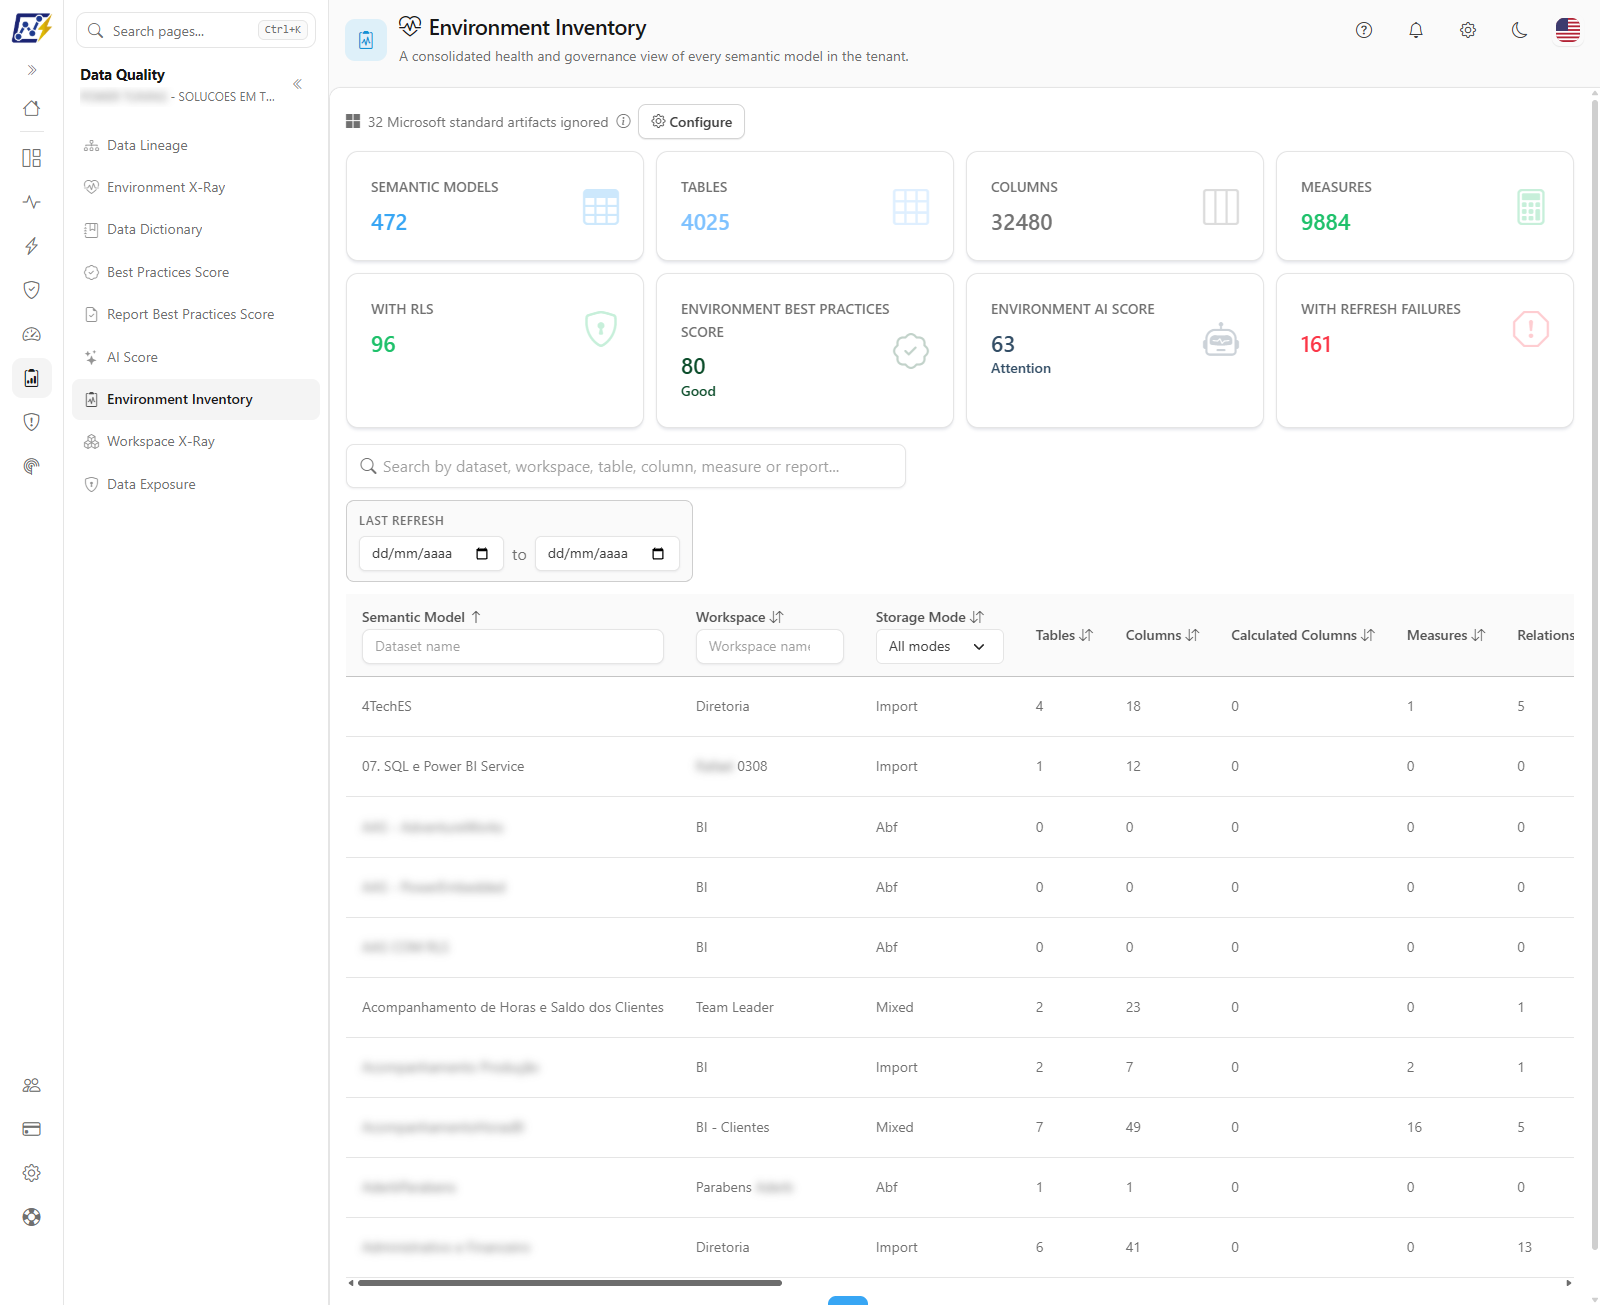The width and height of the screenshot is (1600, 1305).
Task: Open billing card icon in left rail
Action: click(32, 1129)
